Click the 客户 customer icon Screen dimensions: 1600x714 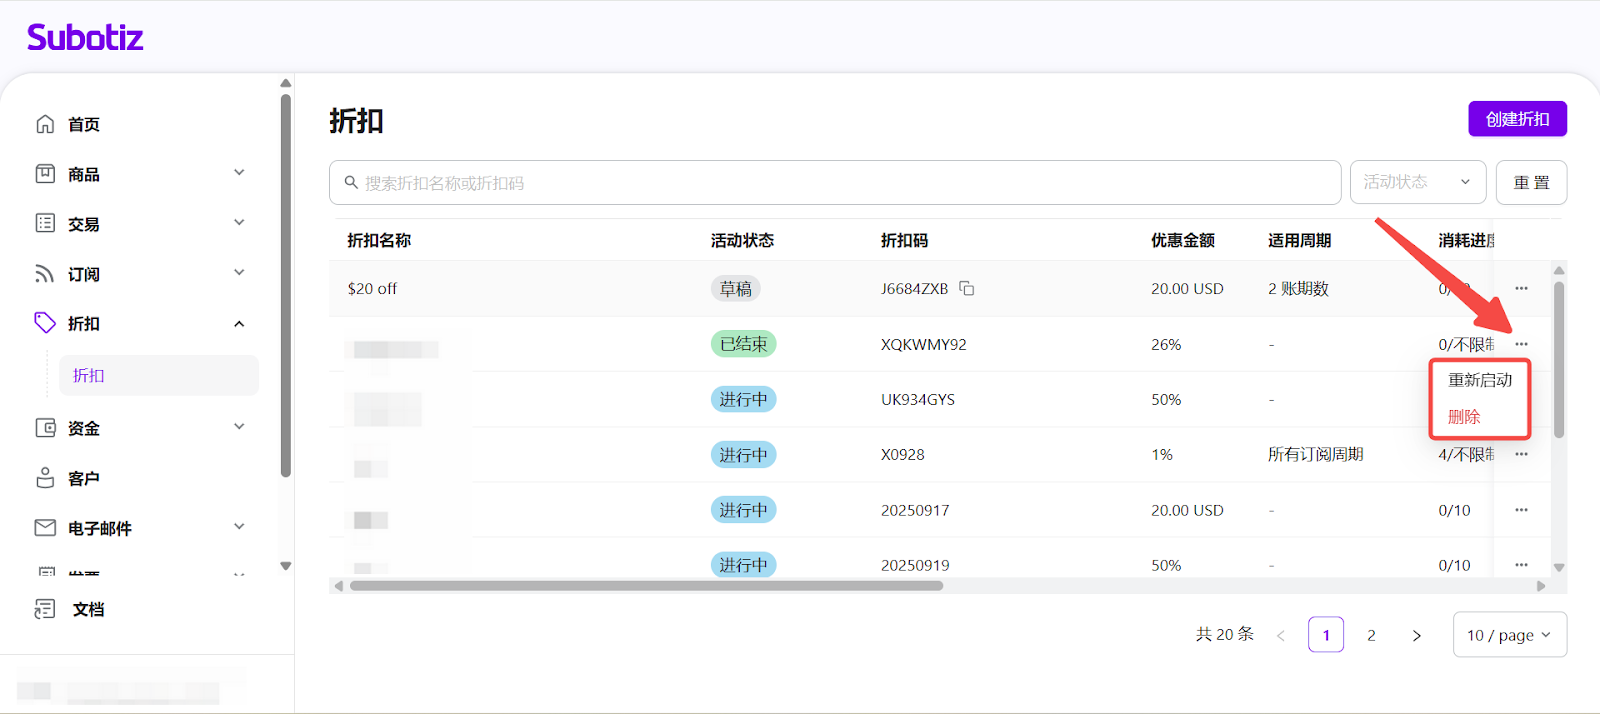(x=45, y=478)
